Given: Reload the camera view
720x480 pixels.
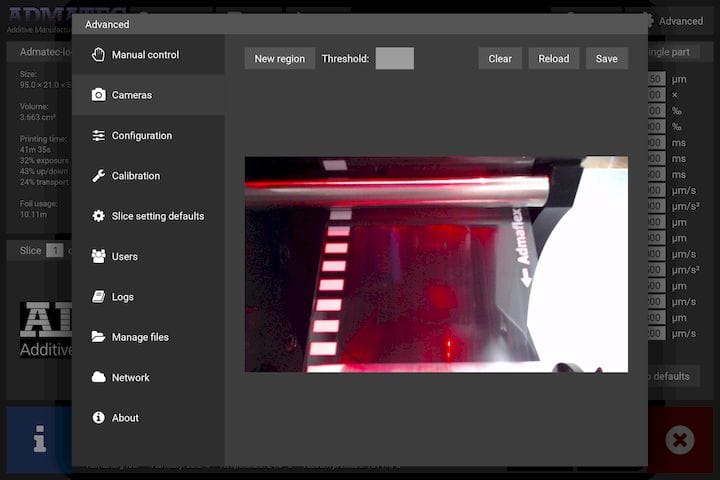Looking at the screenshot, I should pos(553,59).
